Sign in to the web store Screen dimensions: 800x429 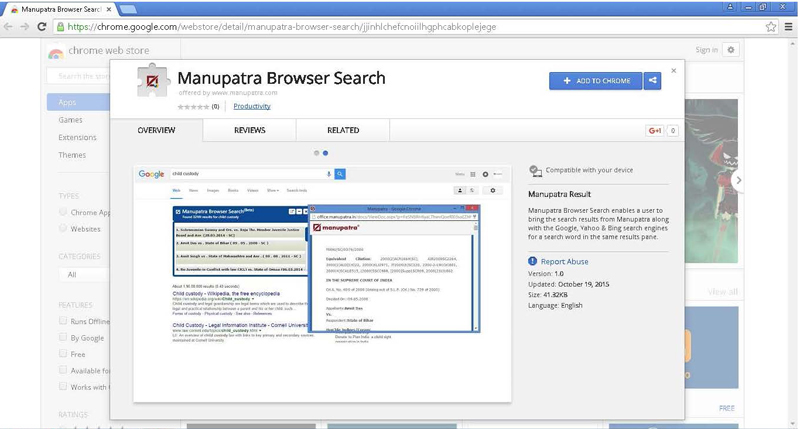(x=706, y=50)
